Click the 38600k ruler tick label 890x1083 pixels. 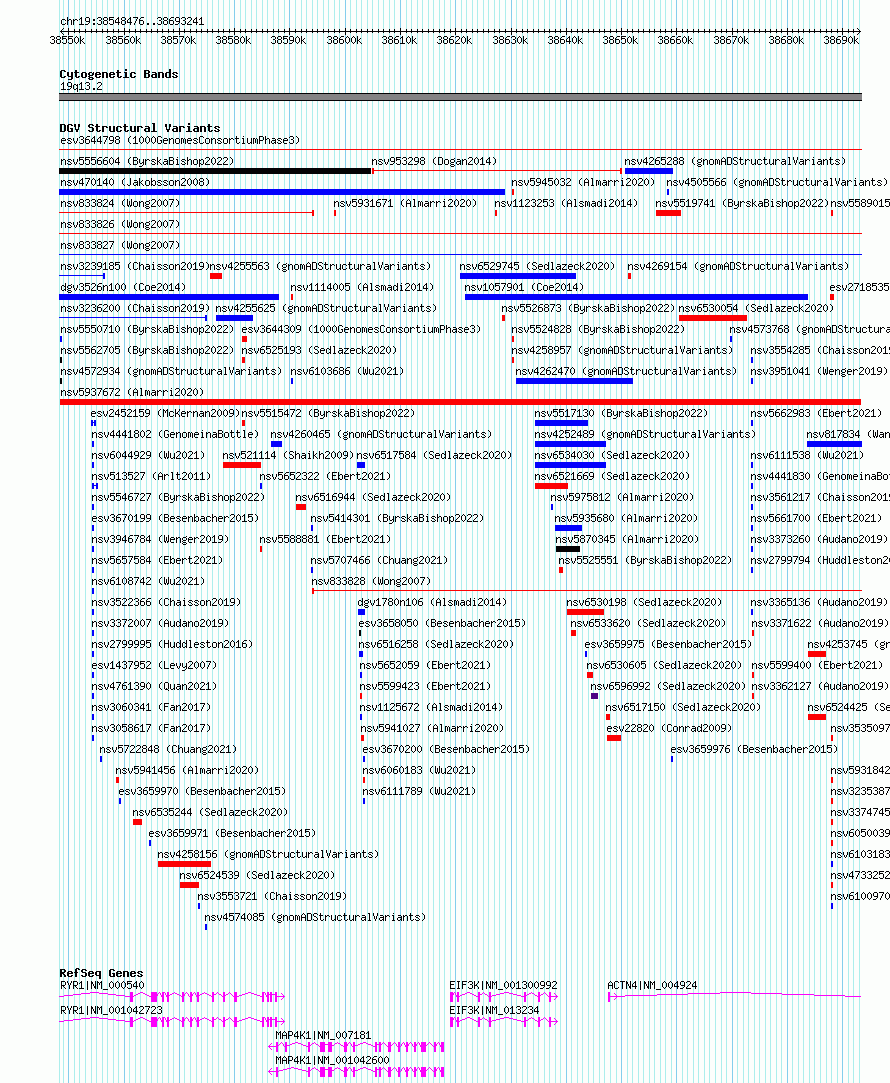tap(344, 41)
